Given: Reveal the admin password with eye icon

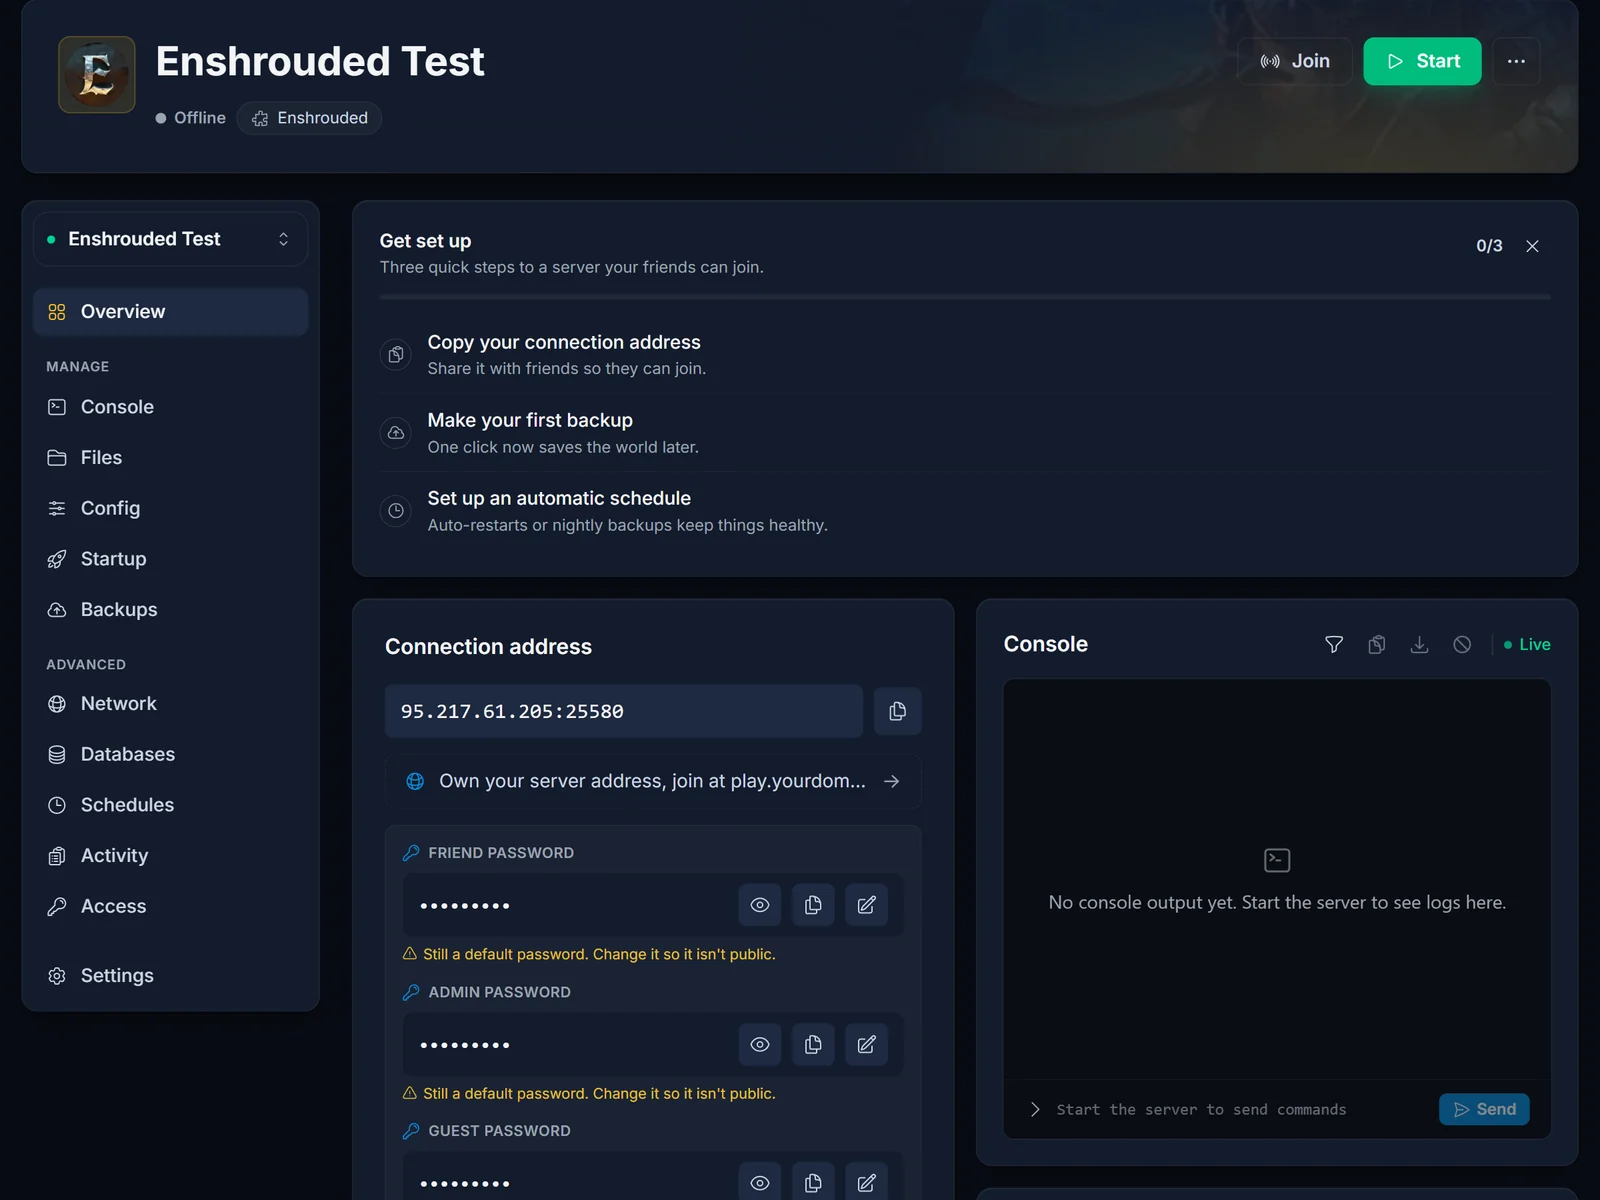Looking at the screenshot, I should tap(760, 1044).
